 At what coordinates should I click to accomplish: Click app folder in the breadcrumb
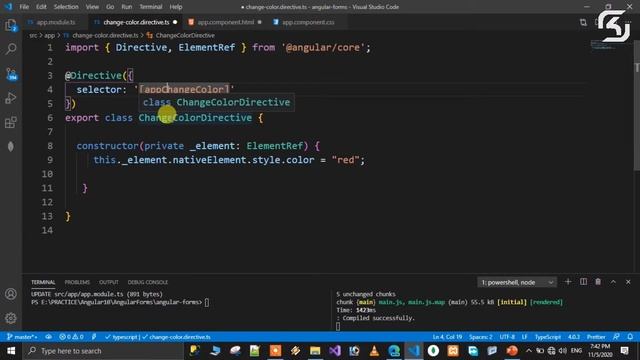[49, 36]
